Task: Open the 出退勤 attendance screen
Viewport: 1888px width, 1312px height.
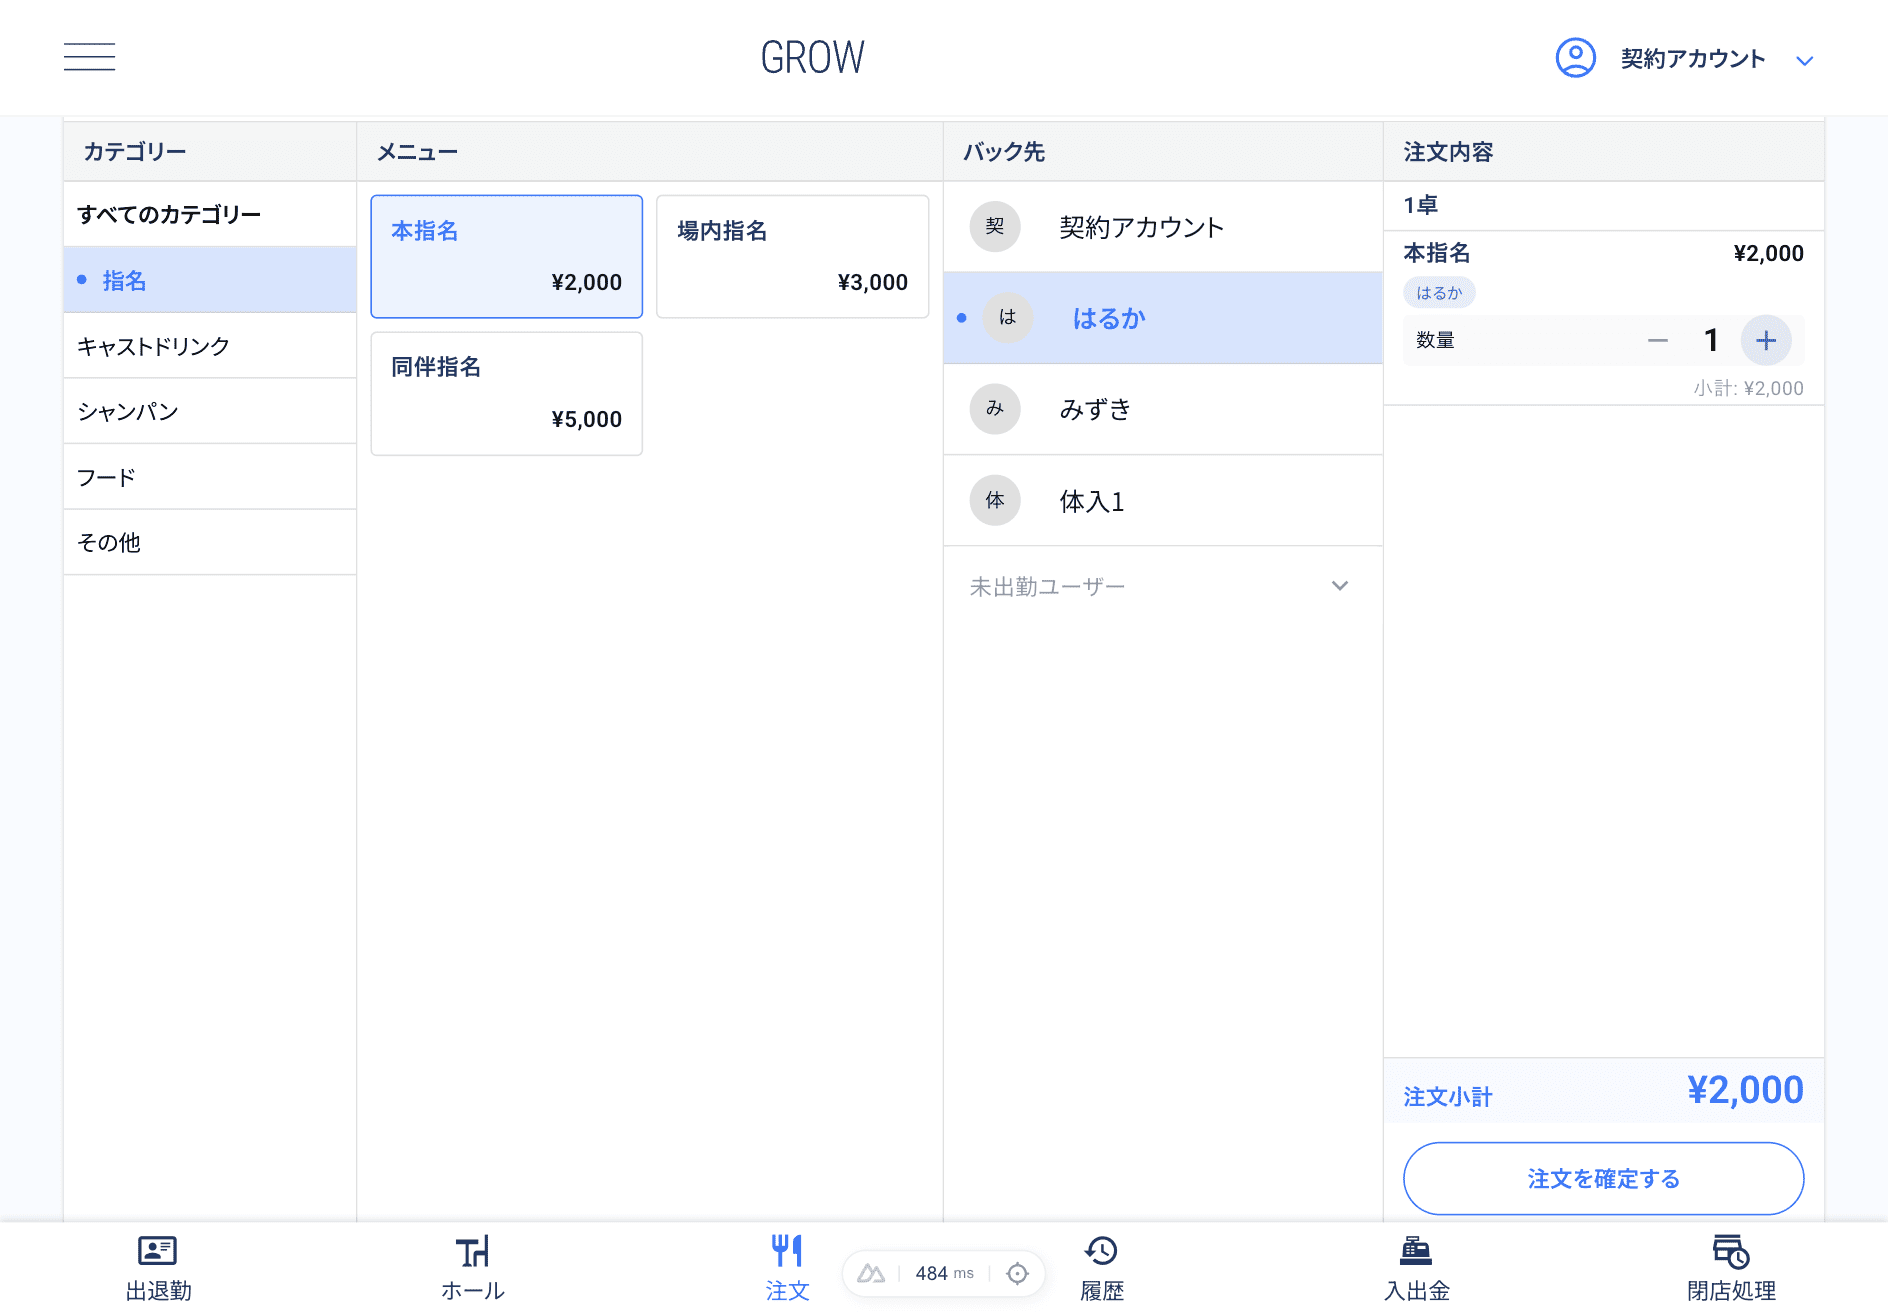Action: click(158, 1268)
